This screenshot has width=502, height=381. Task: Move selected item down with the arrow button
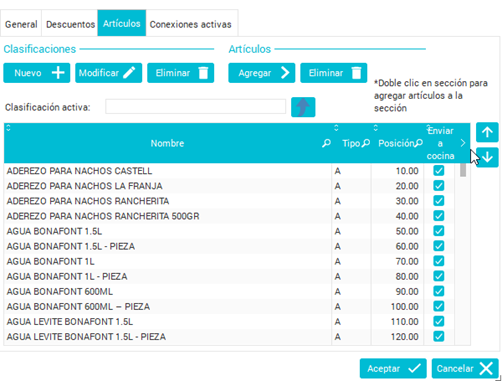(x=487, y=157)
